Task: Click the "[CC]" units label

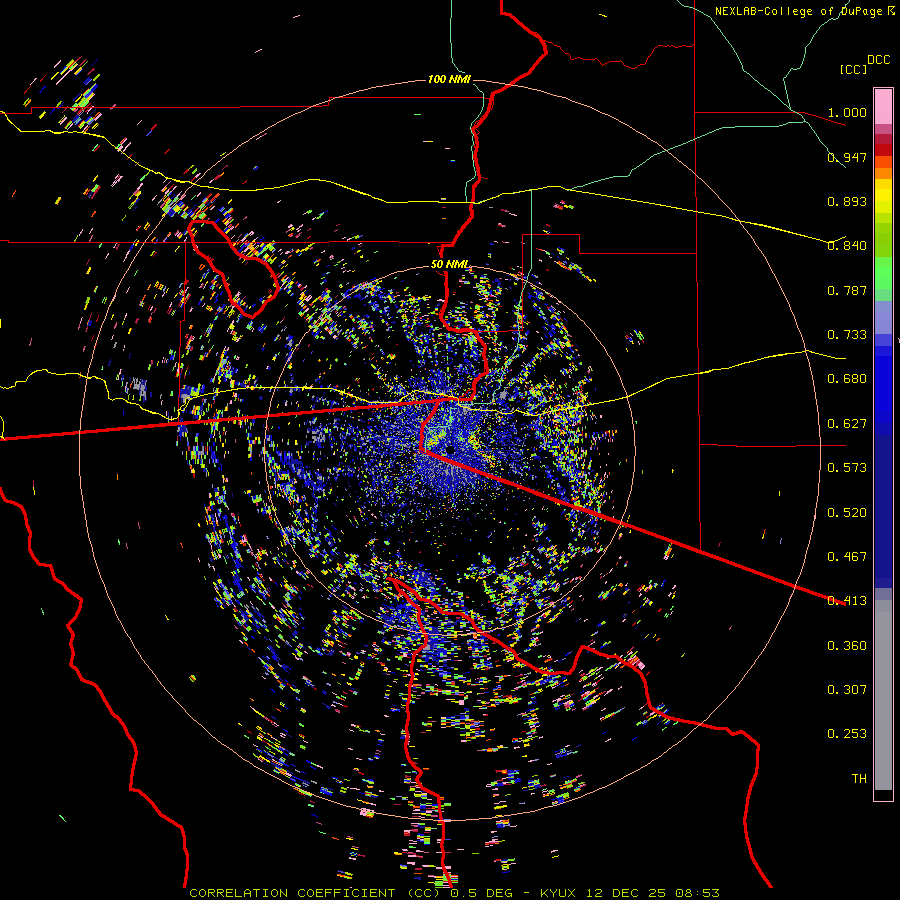Action: 853,69
